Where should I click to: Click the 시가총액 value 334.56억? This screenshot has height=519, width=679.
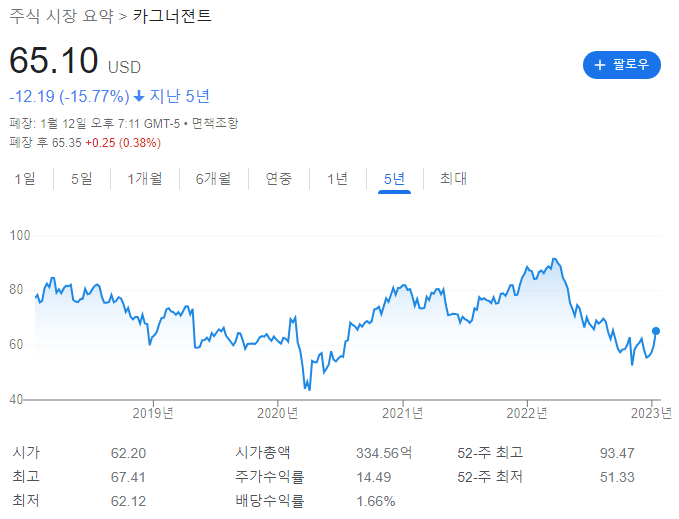coord(384,453)
